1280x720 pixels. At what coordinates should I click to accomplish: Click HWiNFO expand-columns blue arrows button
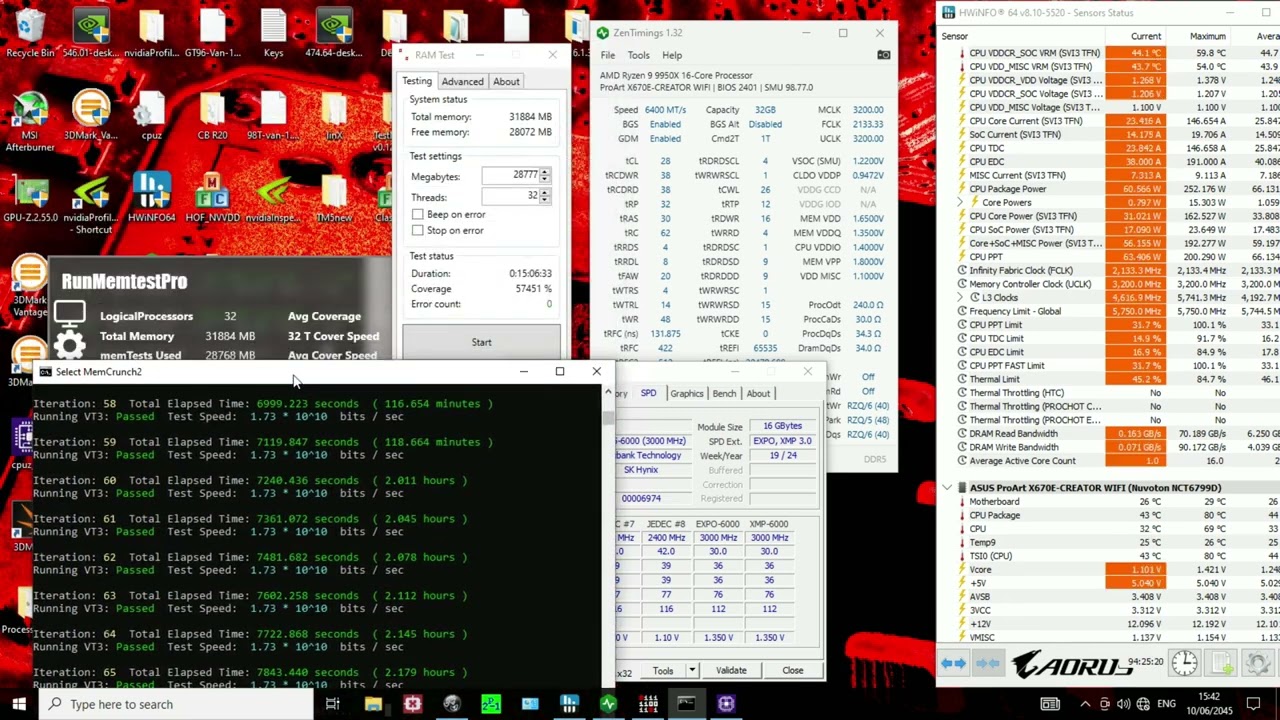954,664
